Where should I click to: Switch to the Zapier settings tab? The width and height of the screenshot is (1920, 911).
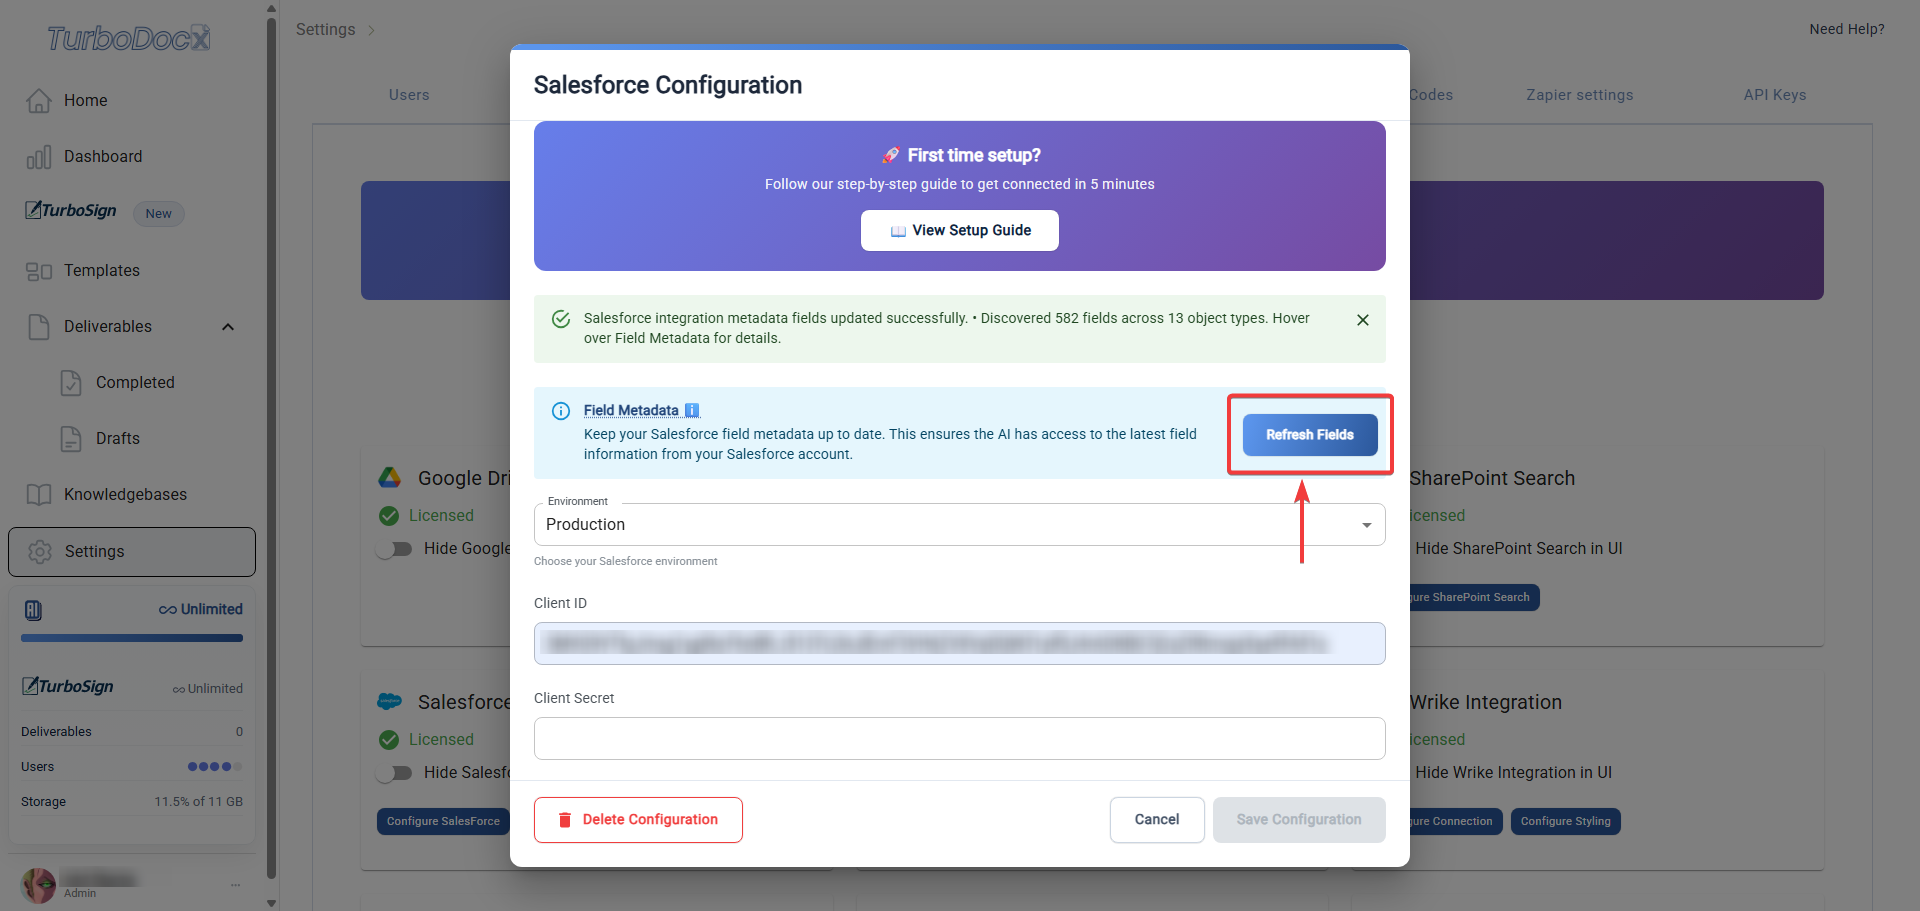coord(1580,95)
